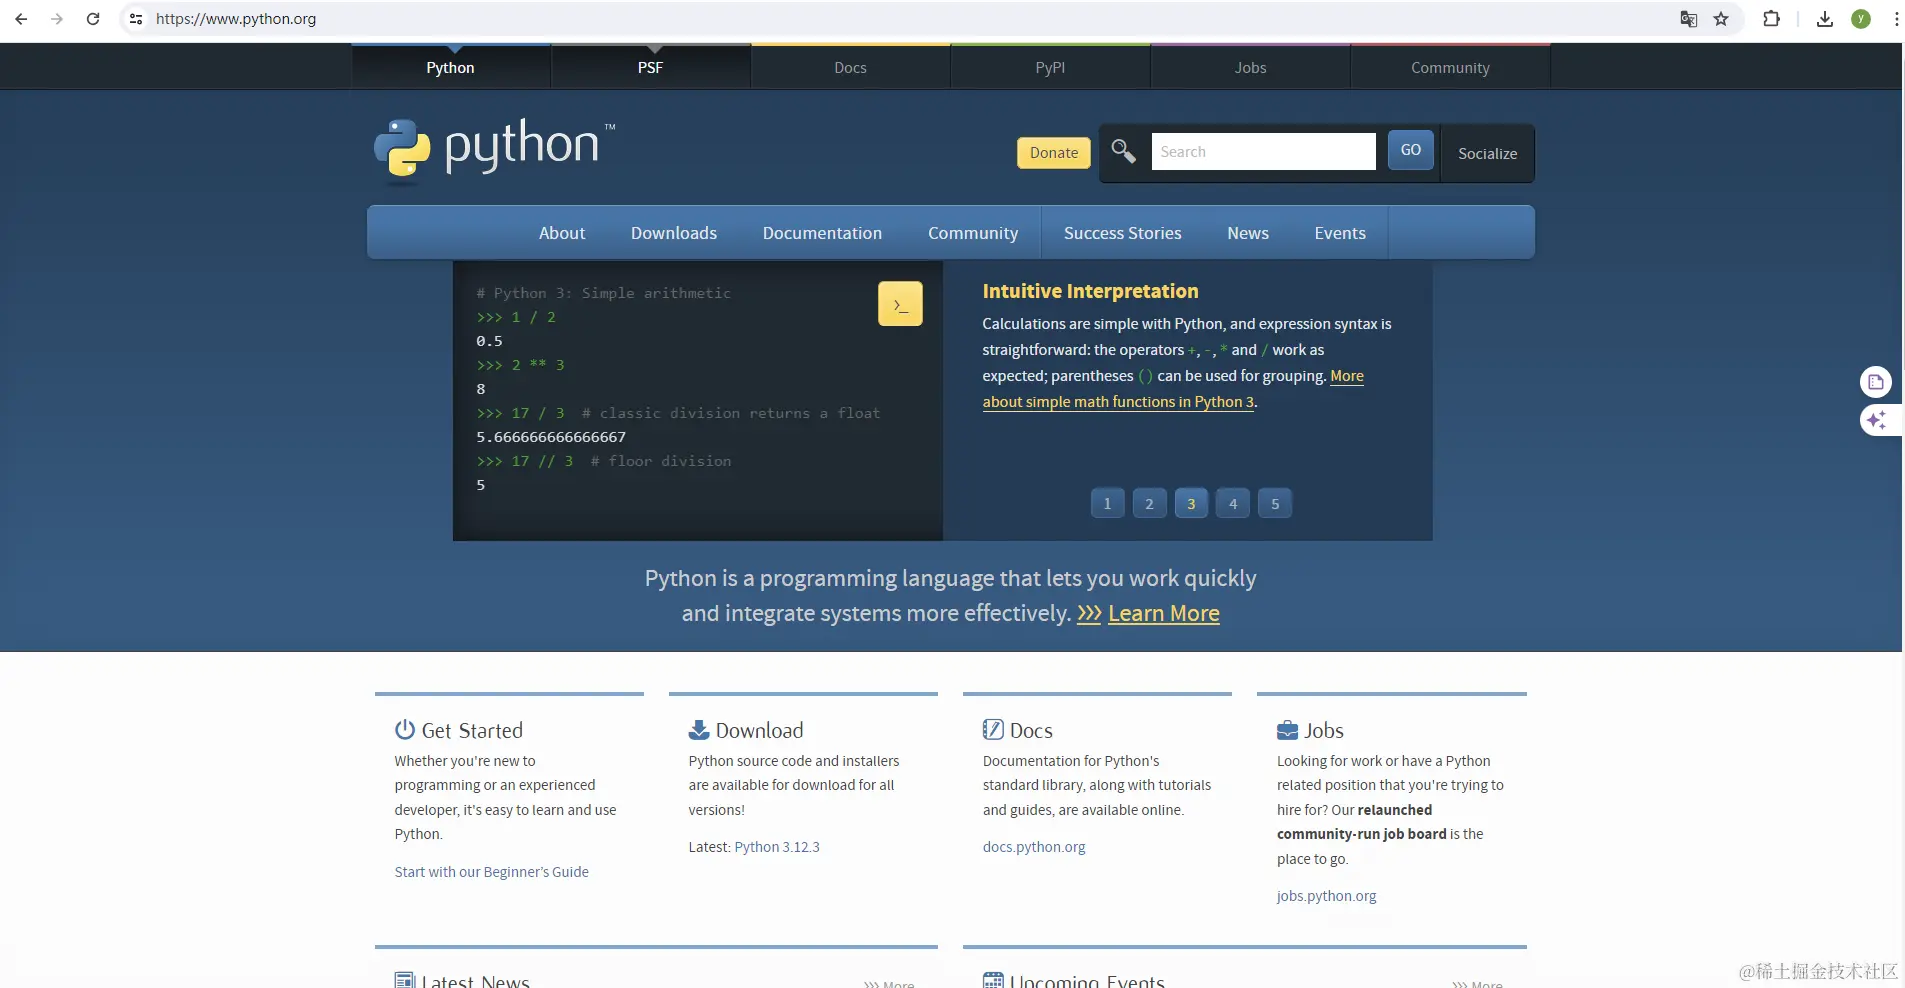Select the Python top tab
This screenshot has width=1905, height=988.
point(451,67)
